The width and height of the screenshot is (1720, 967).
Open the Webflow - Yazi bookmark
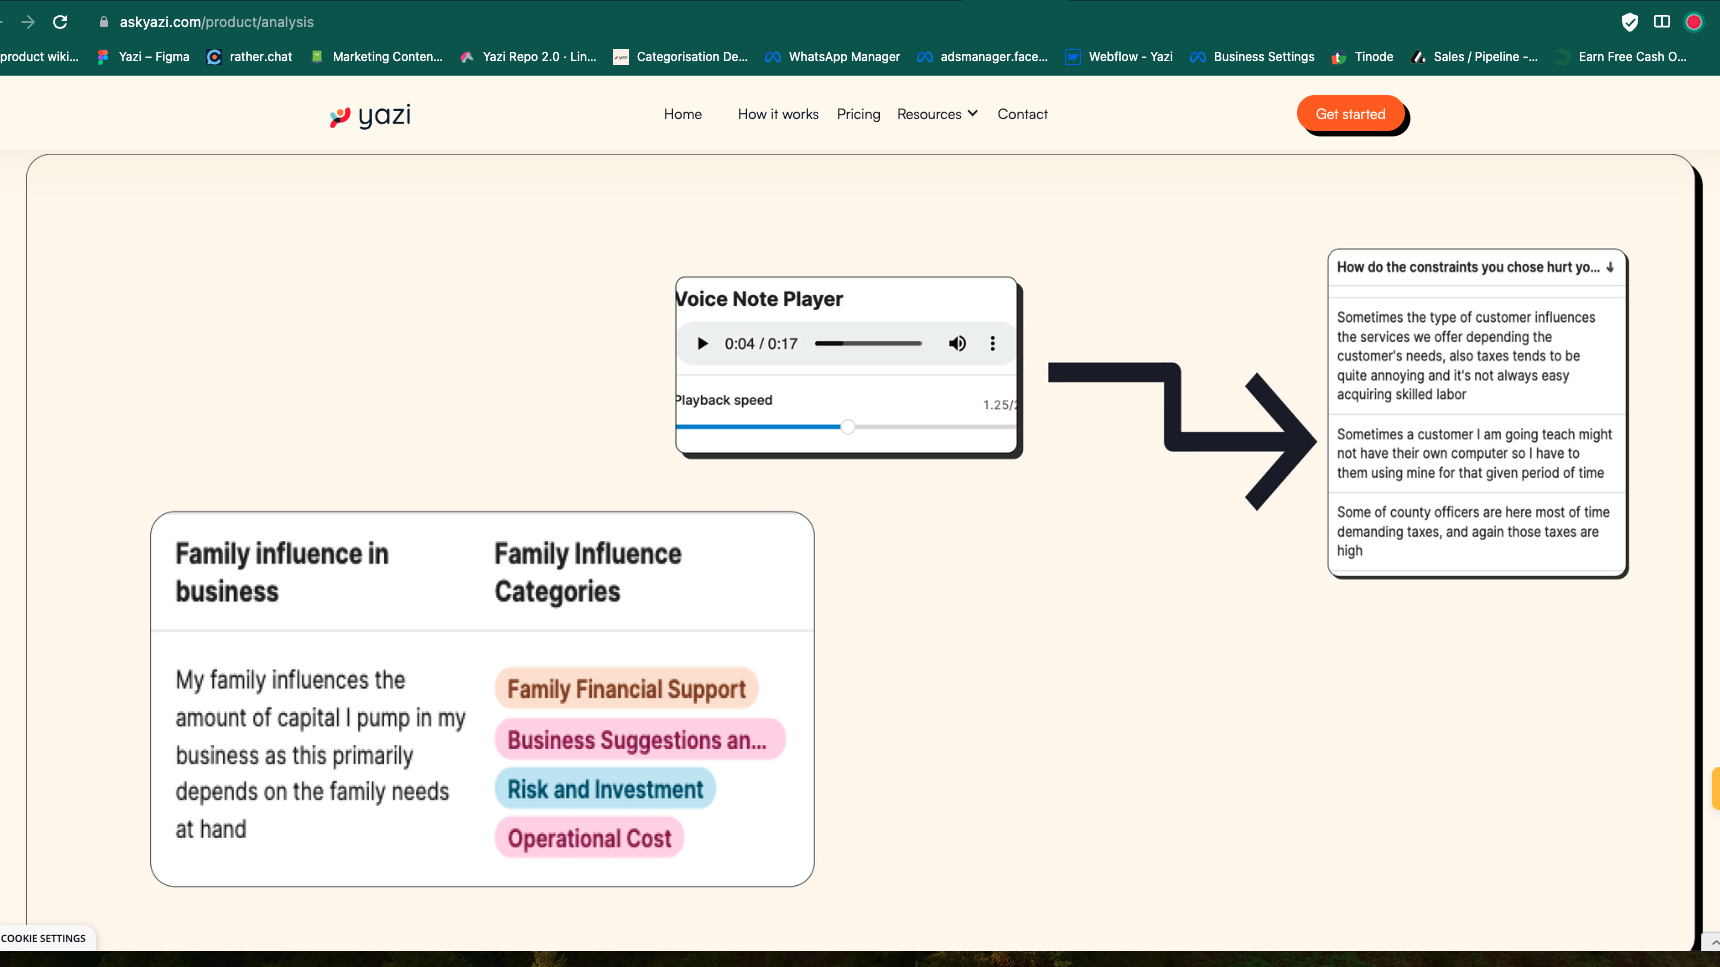point(1119,57)
